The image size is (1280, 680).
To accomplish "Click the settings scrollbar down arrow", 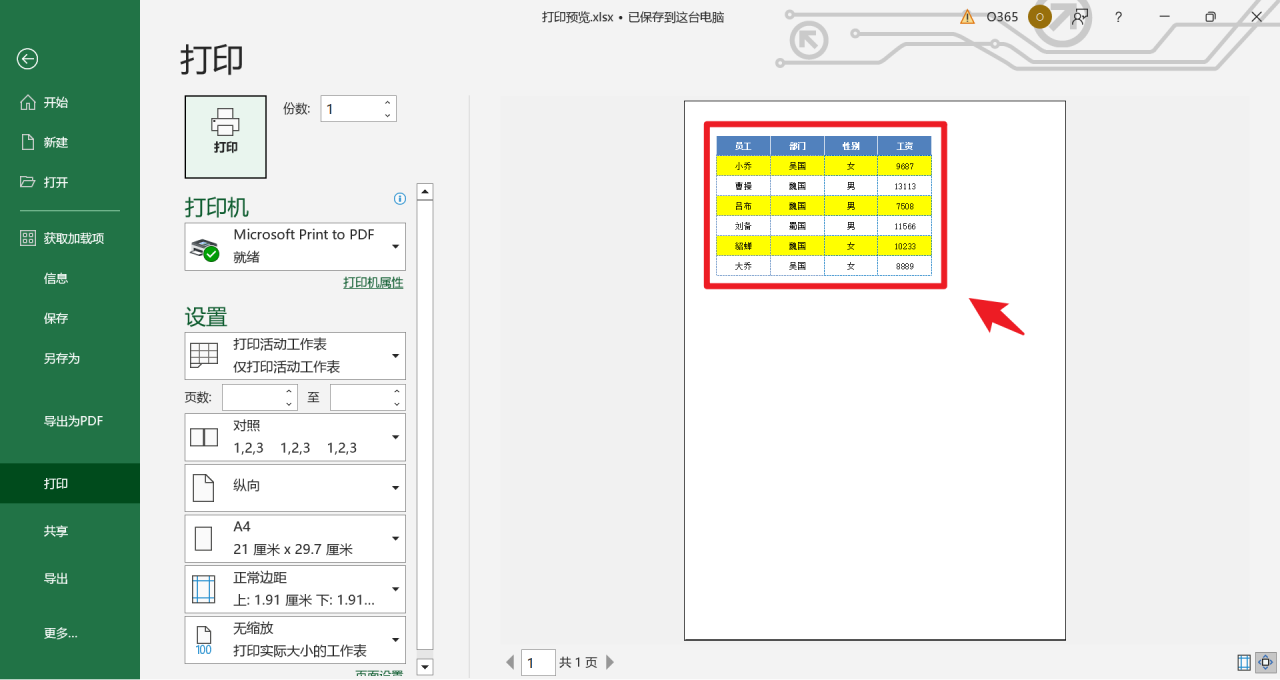I will (x=425, y=666).
